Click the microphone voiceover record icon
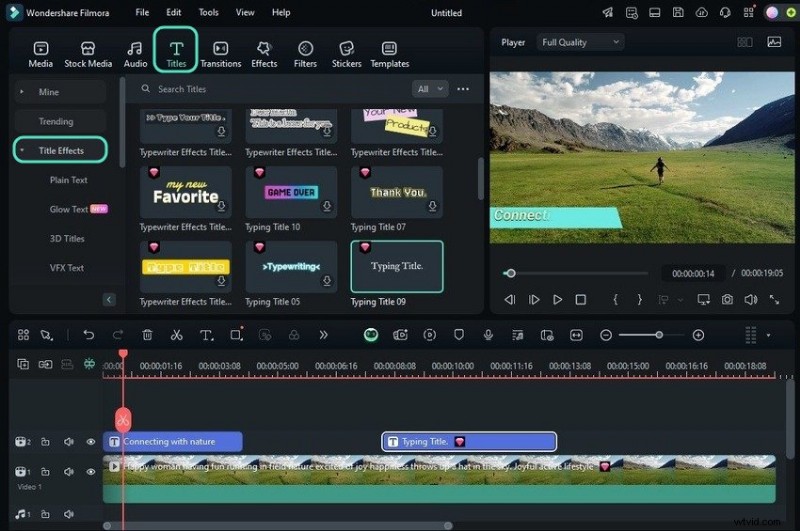 click(488, 335)
